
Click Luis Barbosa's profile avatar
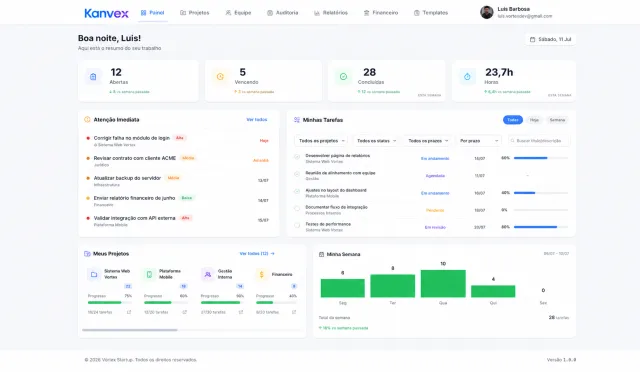(x=487, y=12)
